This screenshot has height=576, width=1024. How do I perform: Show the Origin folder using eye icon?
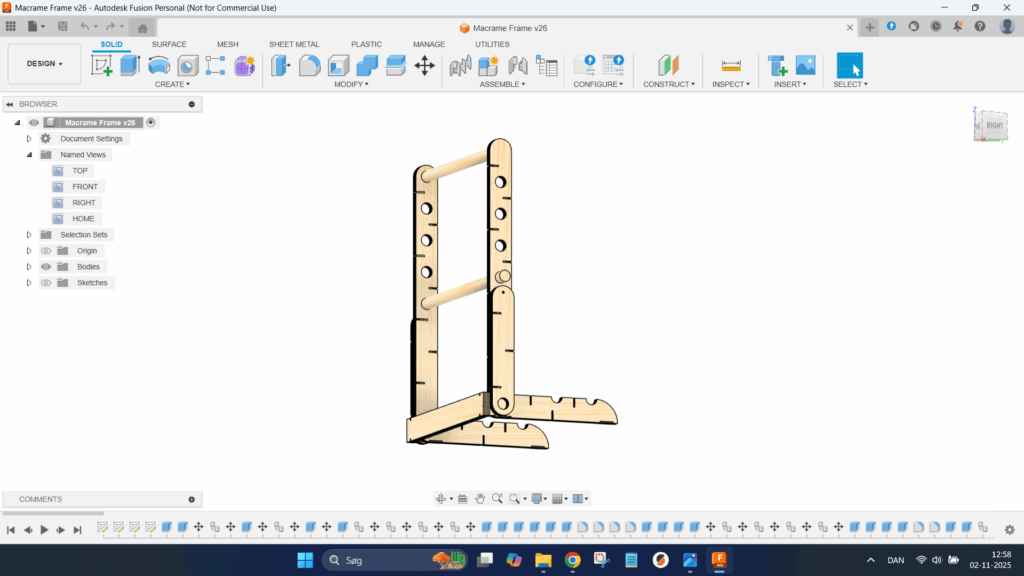pos(46,251)
